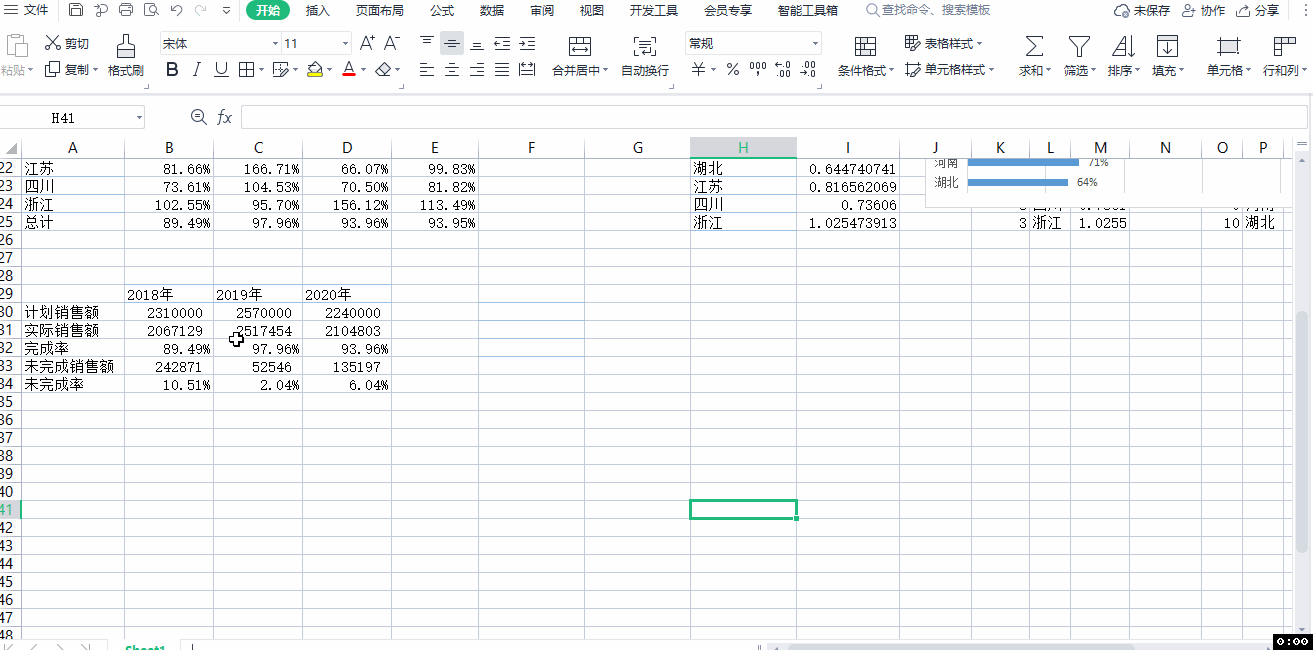This screenshot has width=1313, height=650.
Task: Open Print Preview icon
Action: pyautogui.click(x=151, y=10)
